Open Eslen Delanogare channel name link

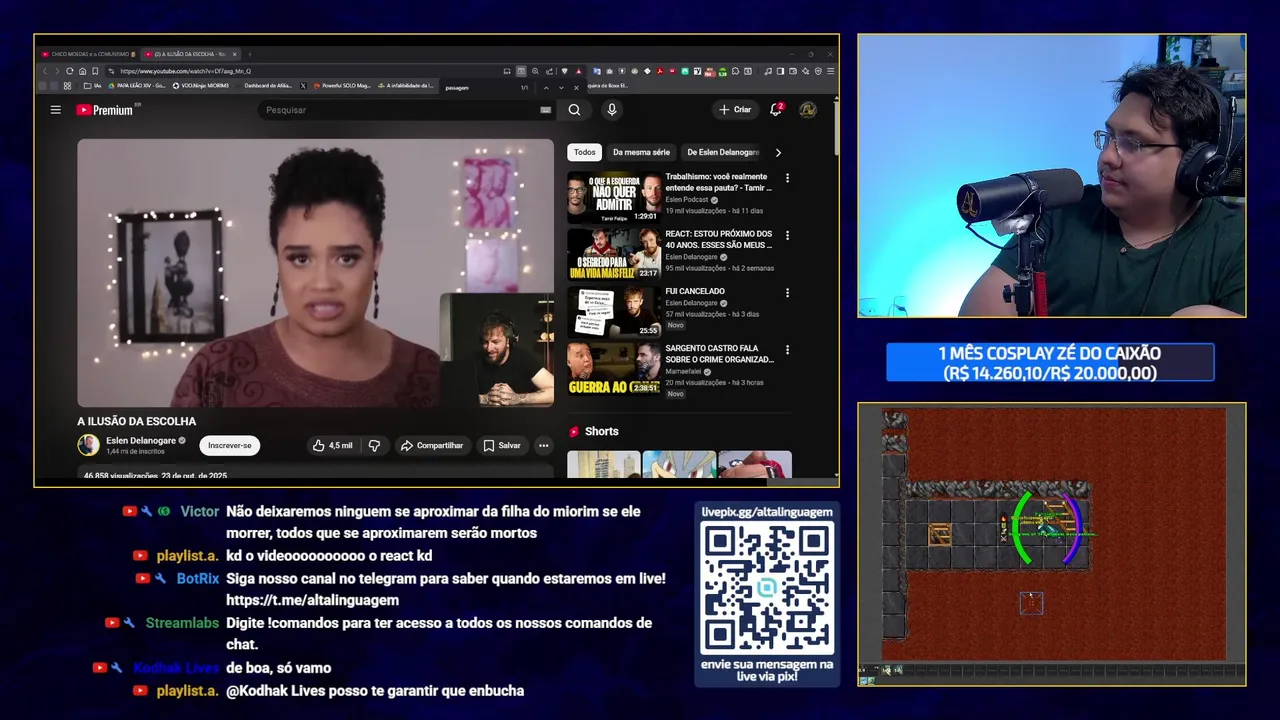tap(141, 440)
